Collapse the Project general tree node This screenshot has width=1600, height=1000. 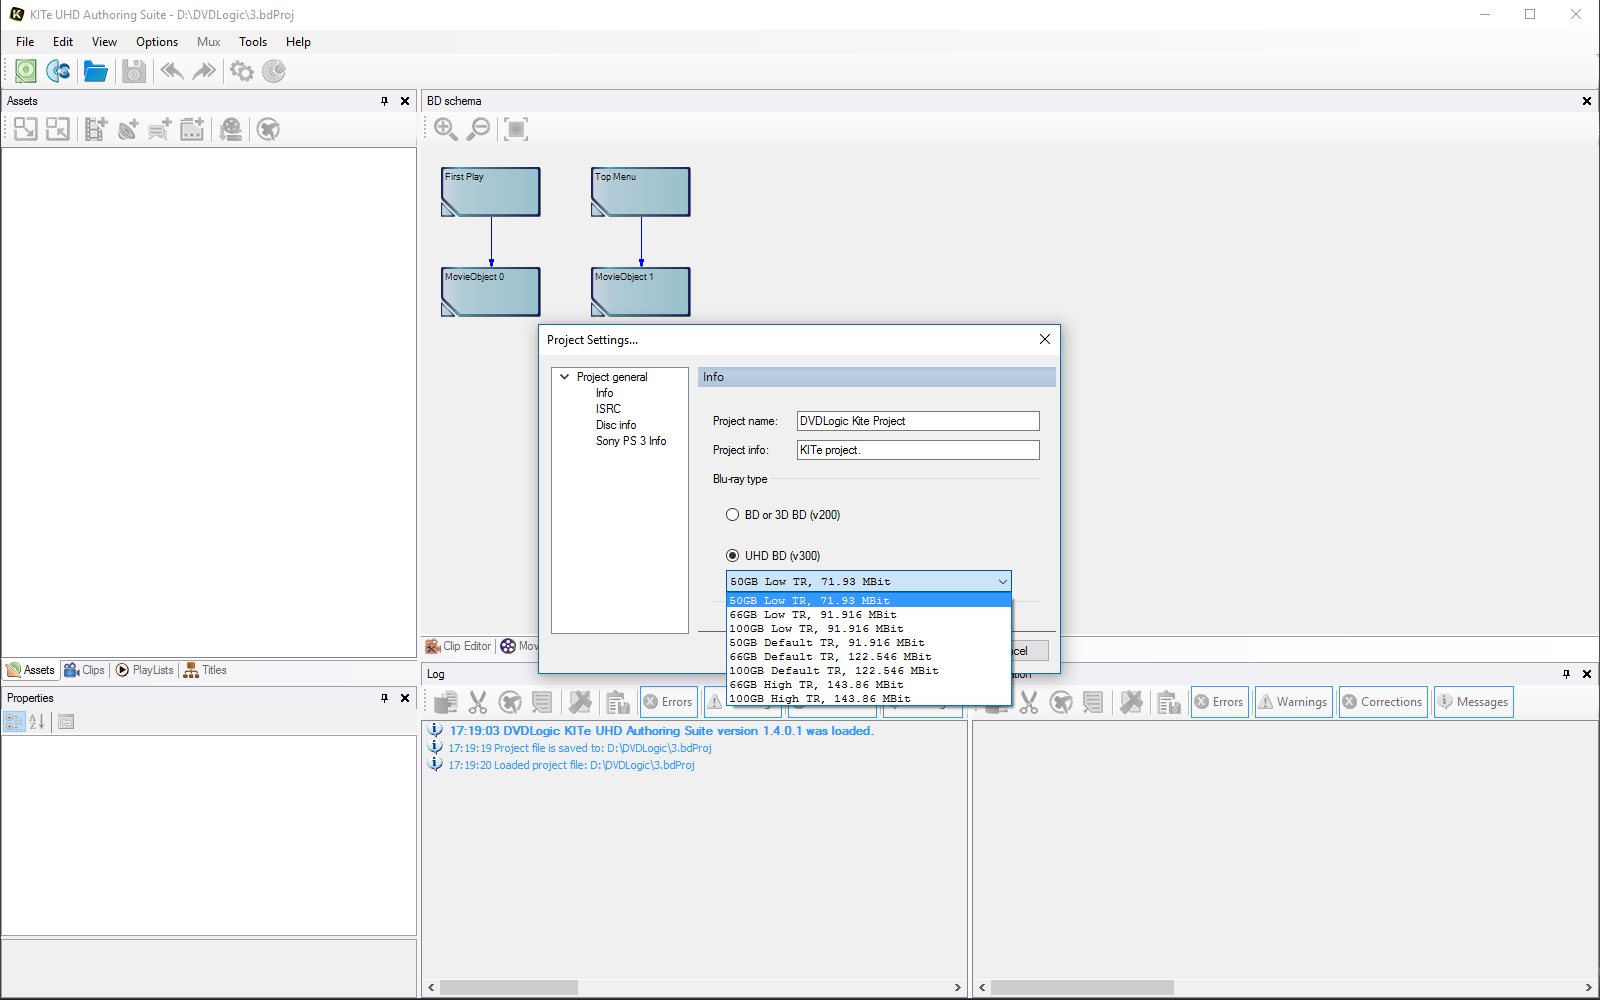coord(565,377)
